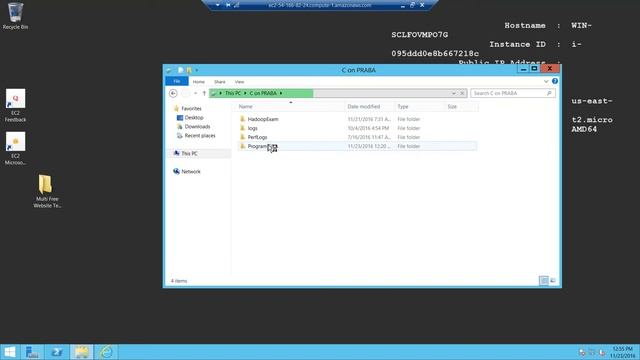The width and height of the screenshot is (640, 360).
Task: Click the HadoopExam folder icon
Action: tap(242, 119)
